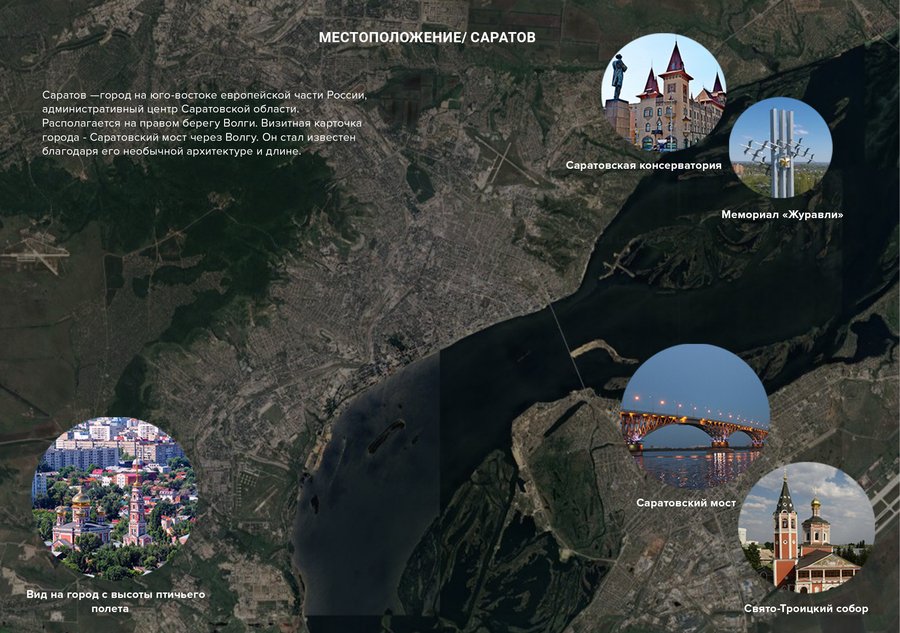Screen dimensions: 900x633
Task: Select the bird's-eye city view photo
Action: click(x=115, y=498)
